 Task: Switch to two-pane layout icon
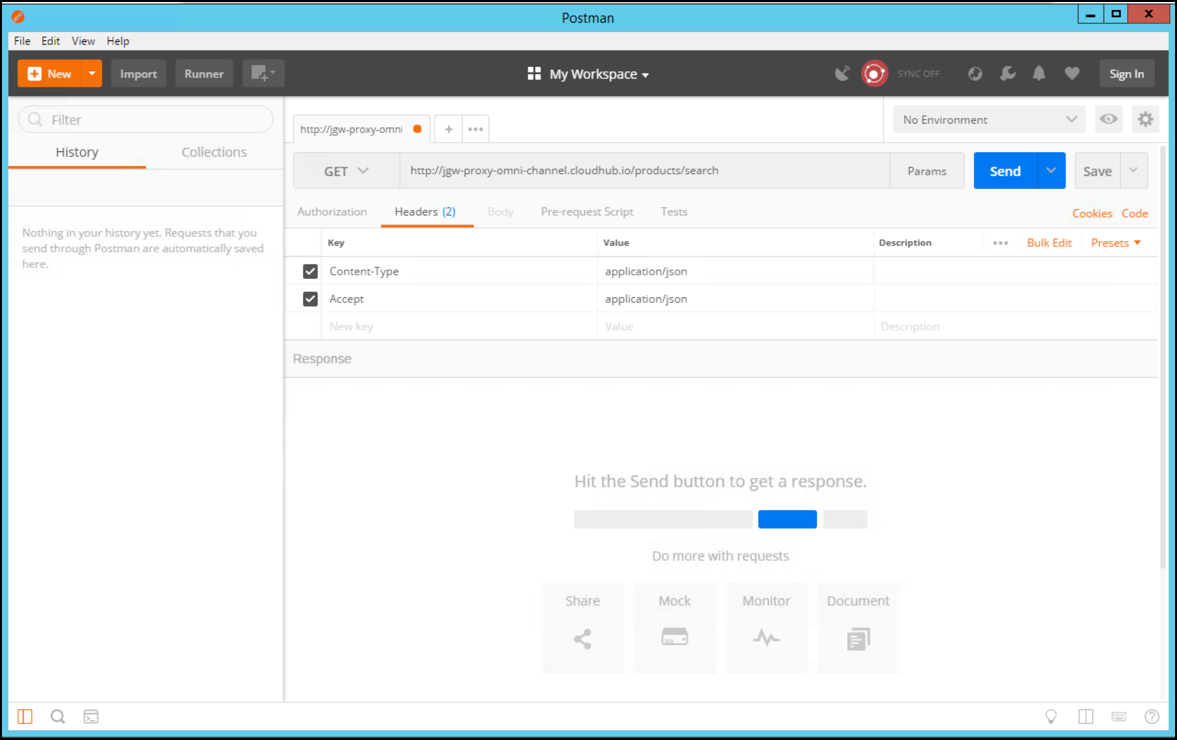1085,717
